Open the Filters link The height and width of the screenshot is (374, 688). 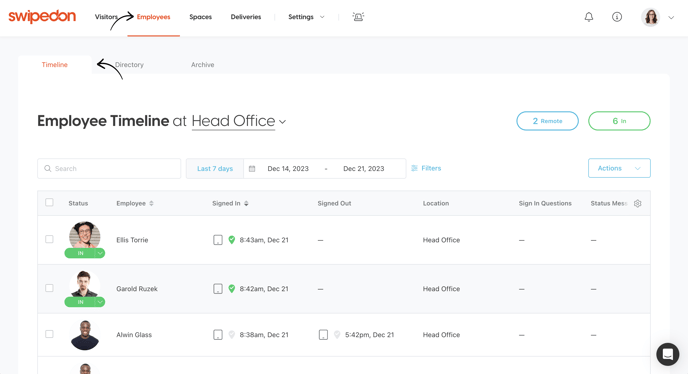click(426, 168)
